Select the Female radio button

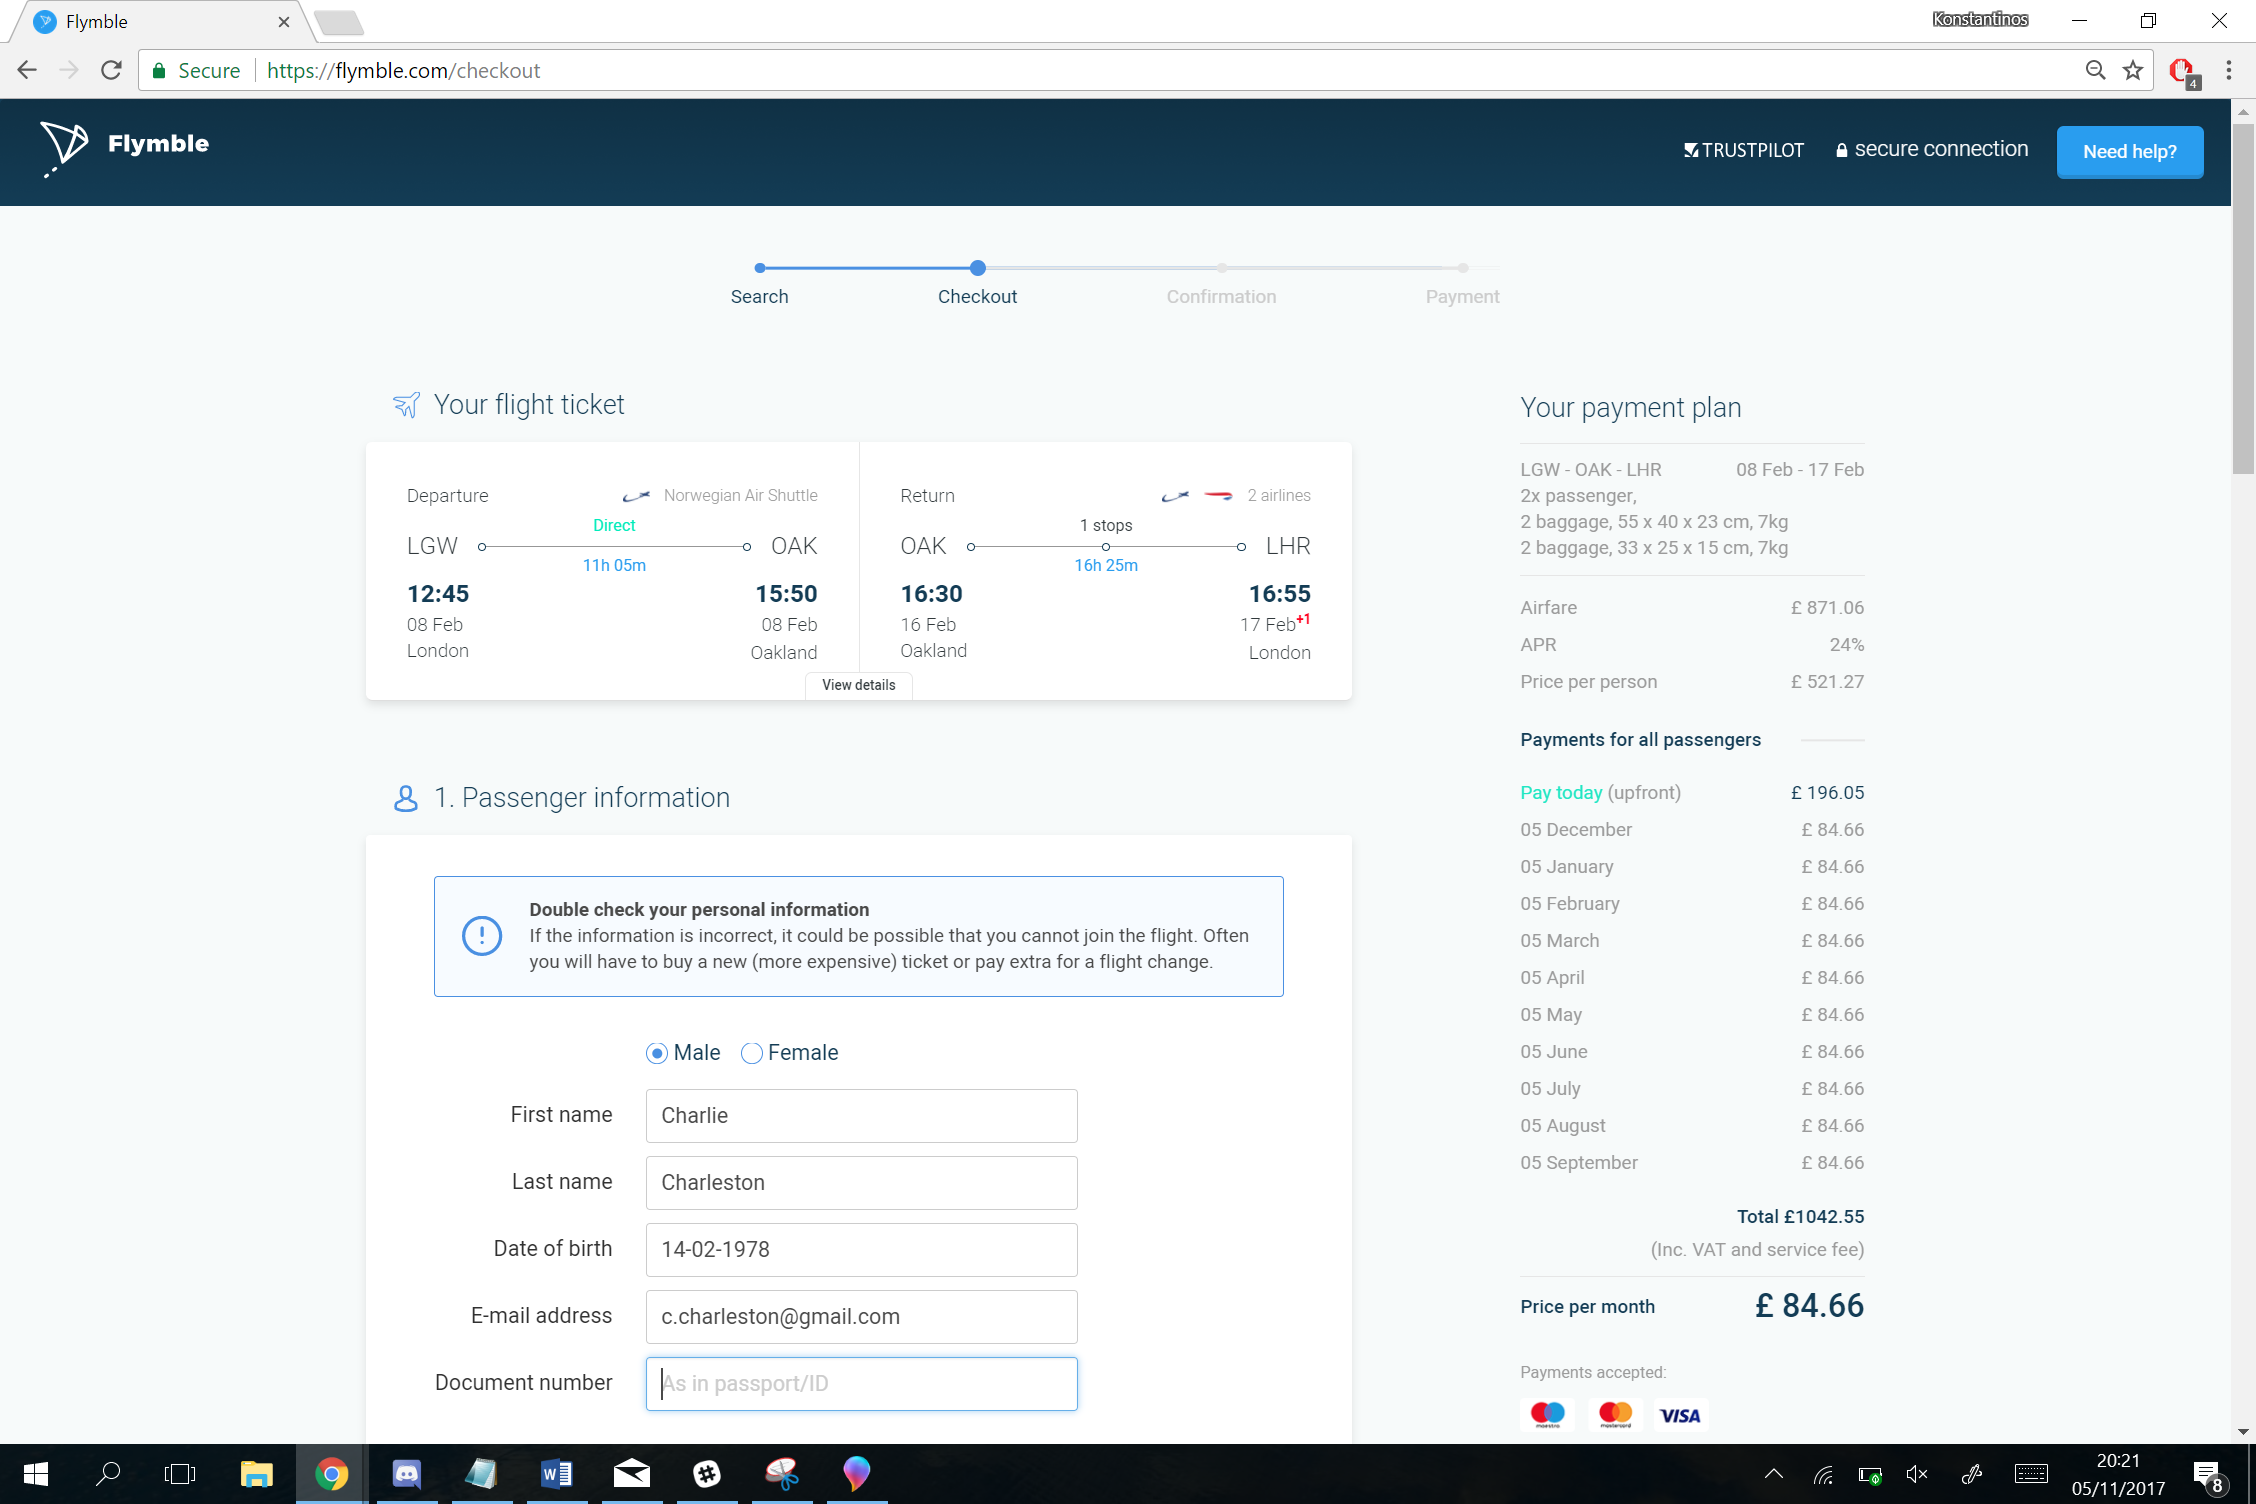click(x=752, y=1053)
